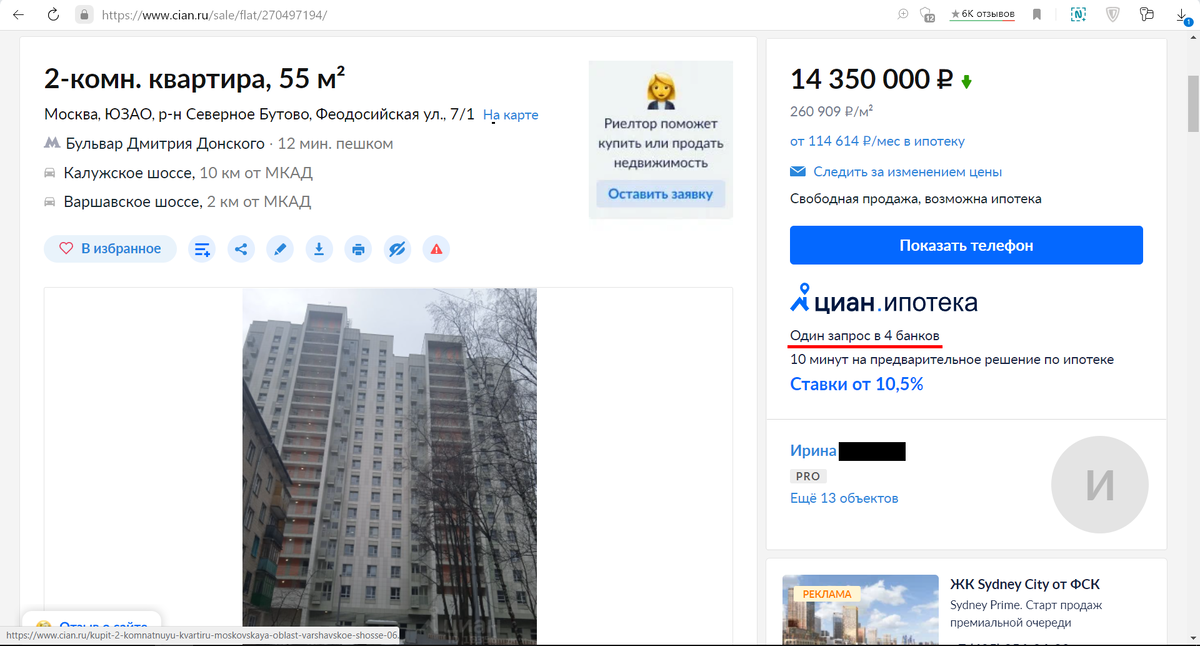The height and width of the screenshot is (646, 1200).
Task: Open 6K отзывов site reviews
Action: (982, 14)
